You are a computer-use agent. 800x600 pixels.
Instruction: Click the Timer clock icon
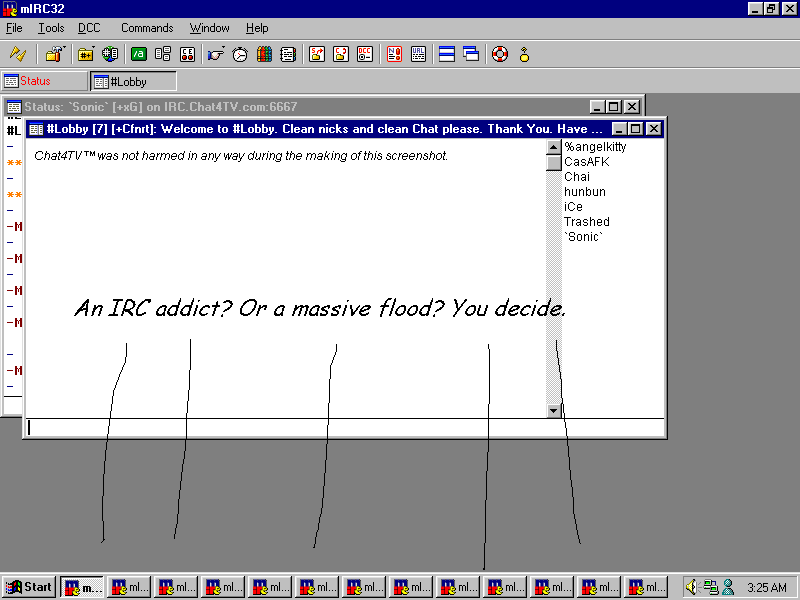coord(240,54)
